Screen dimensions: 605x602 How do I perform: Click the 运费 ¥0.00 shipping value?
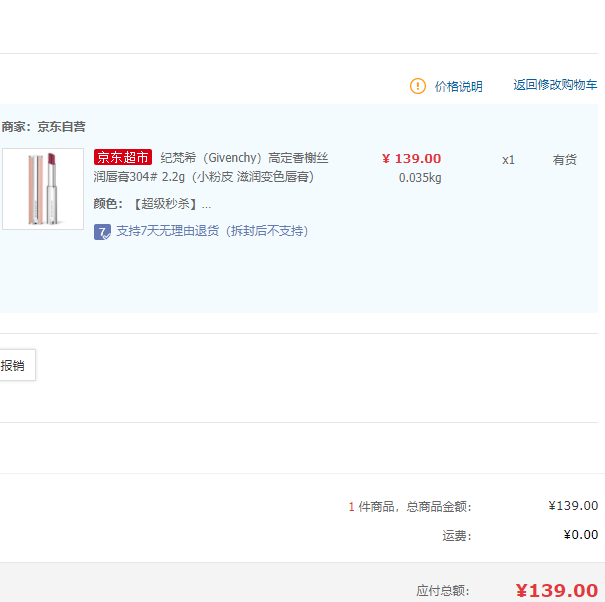tap(581, 535)
